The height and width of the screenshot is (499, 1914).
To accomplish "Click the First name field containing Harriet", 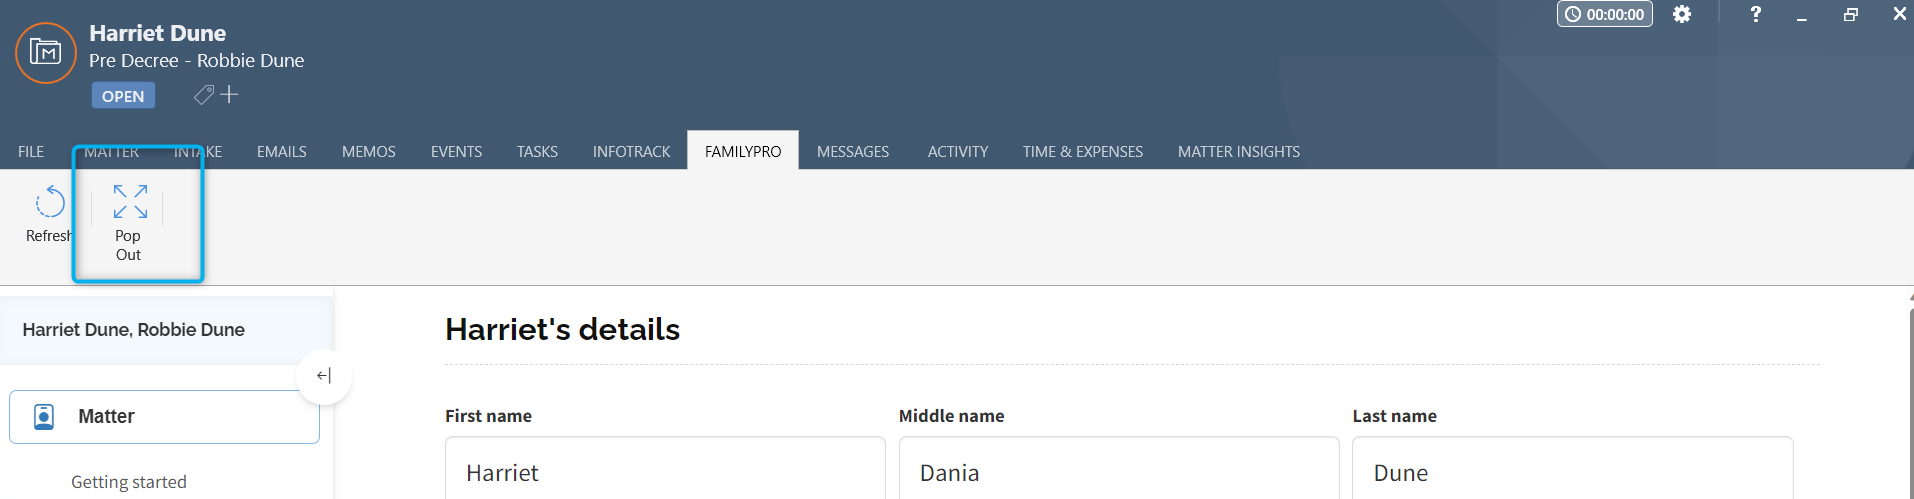I will click(x=665, y=468).
